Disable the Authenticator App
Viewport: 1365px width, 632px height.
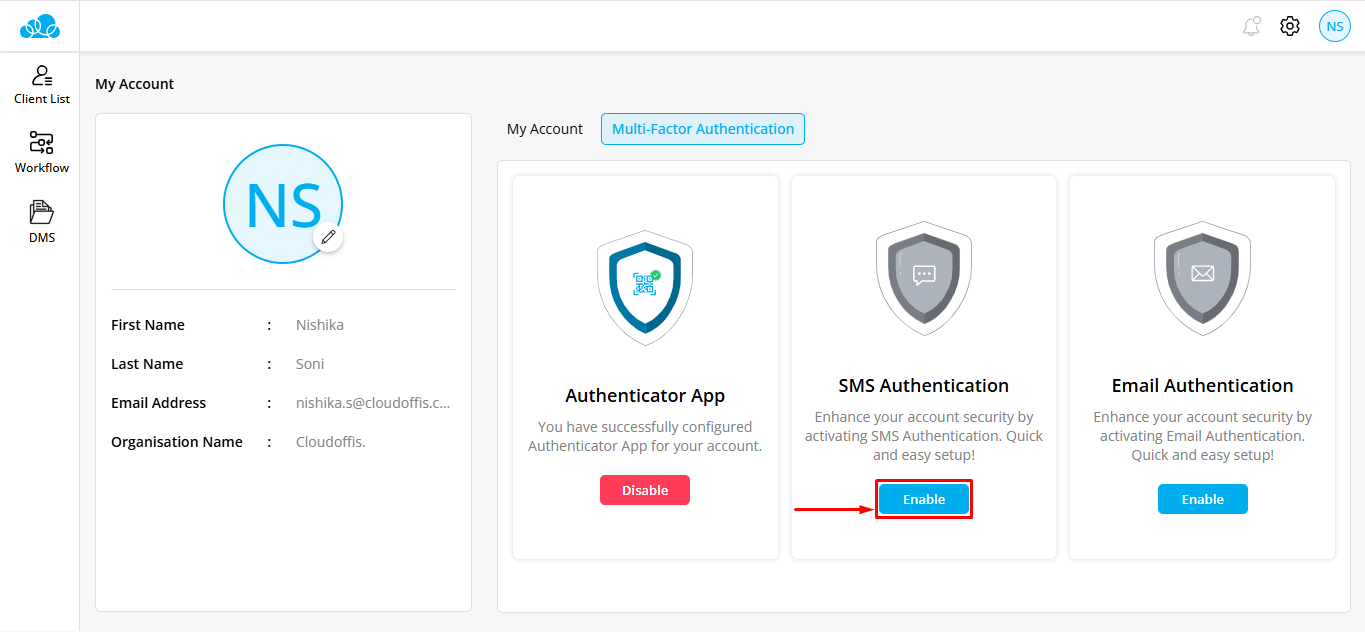pyautogui.click(x=645, y=490)
